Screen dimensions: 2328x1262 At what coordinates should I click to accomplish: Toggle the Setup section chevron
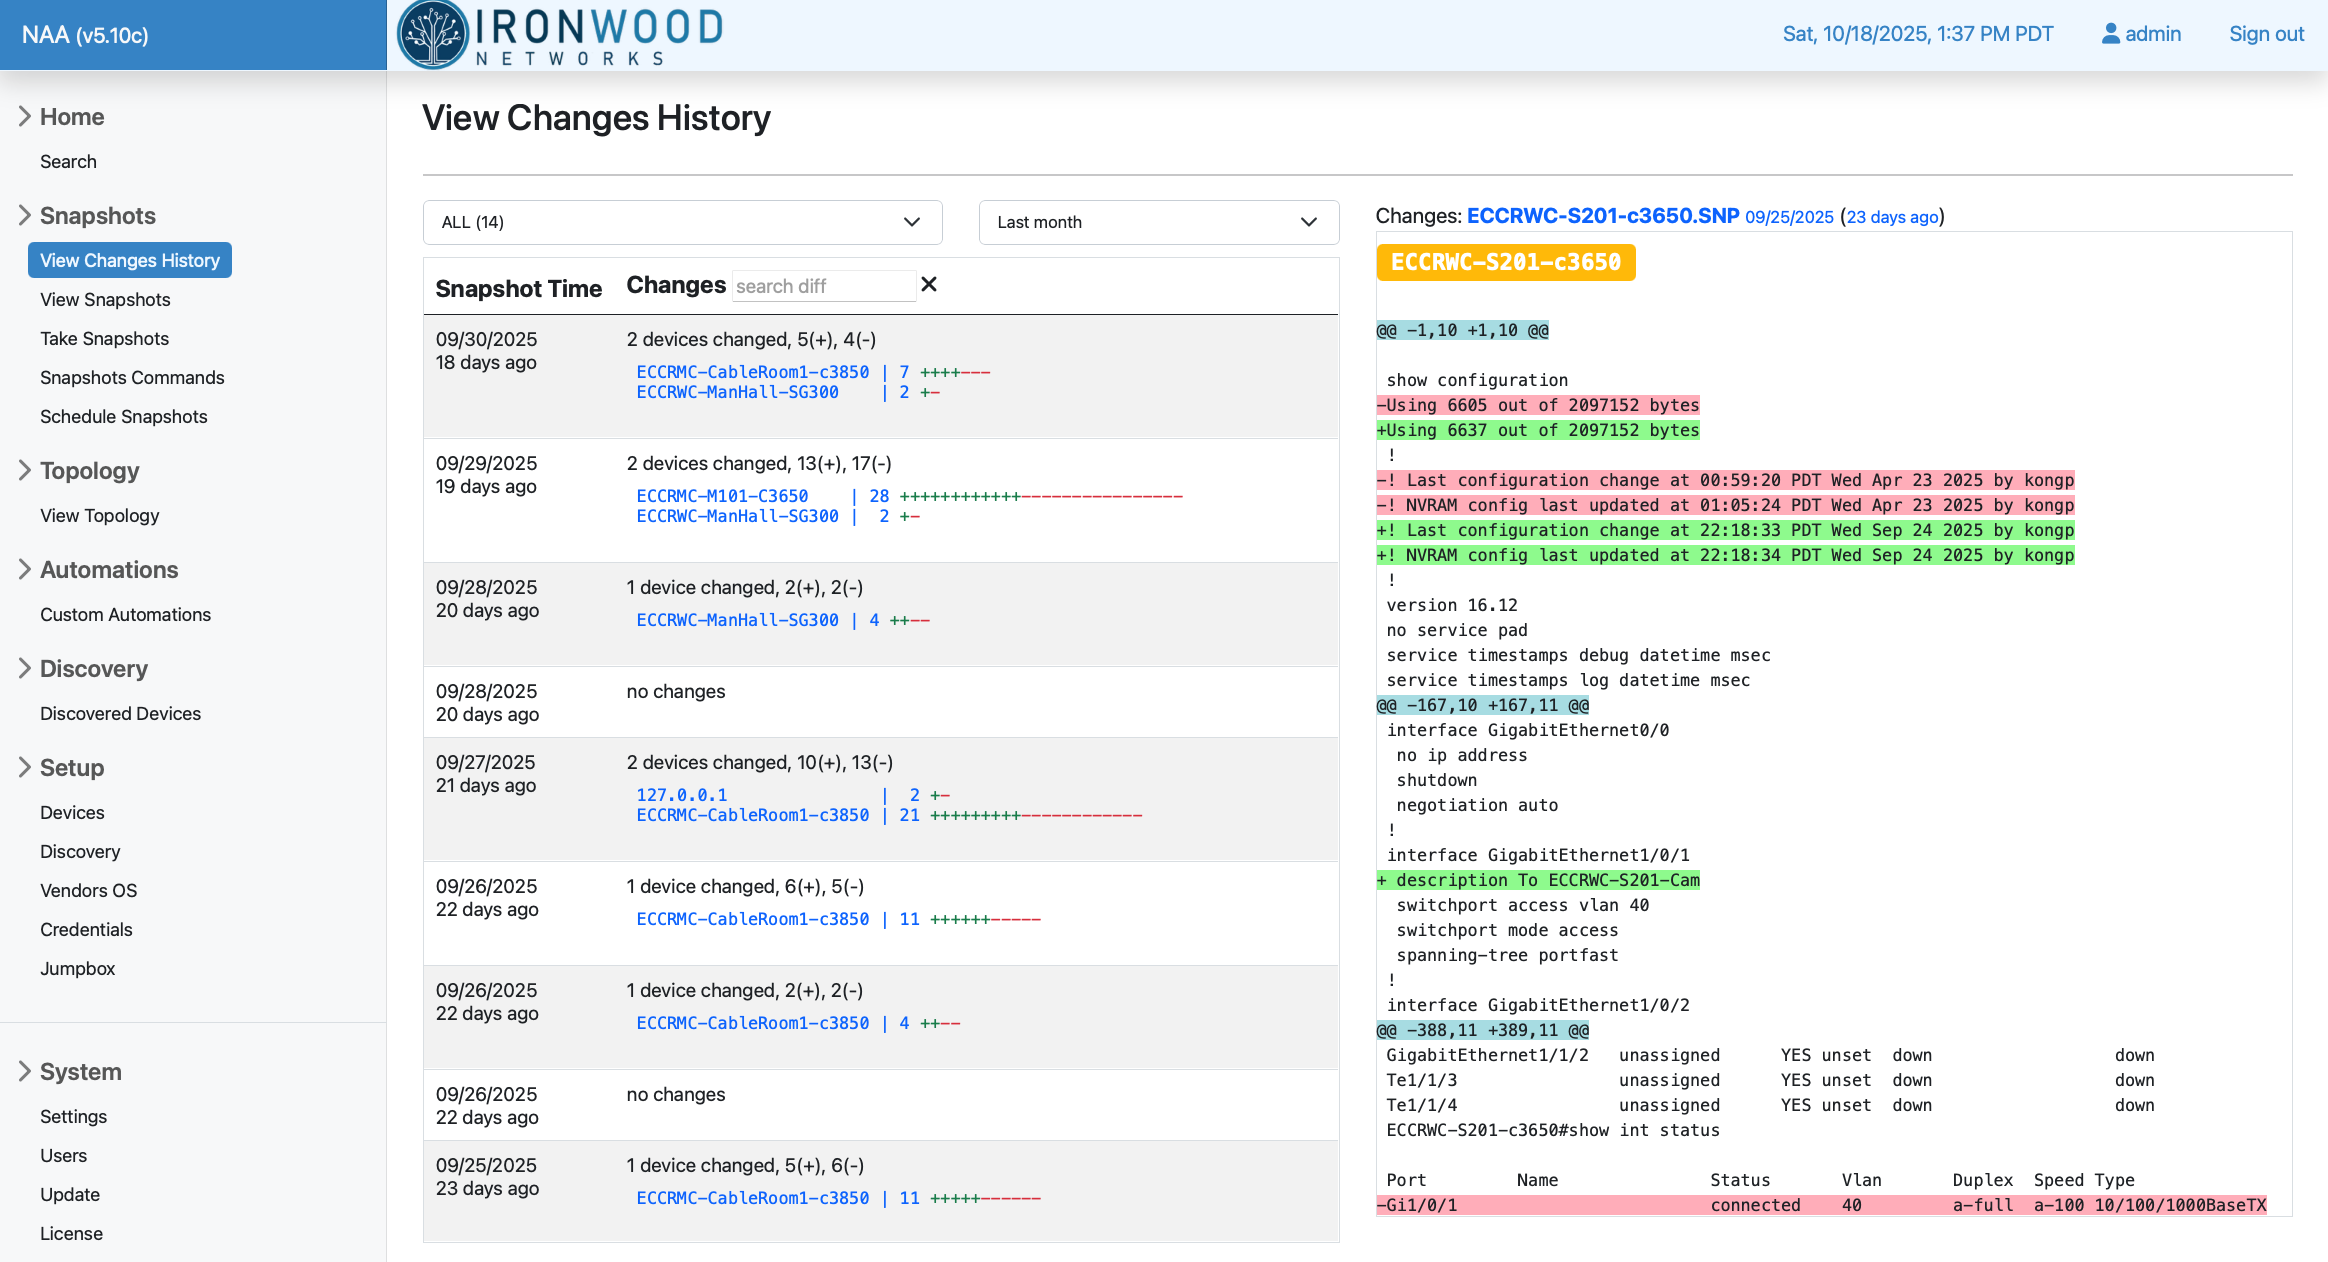coord(25,767)
